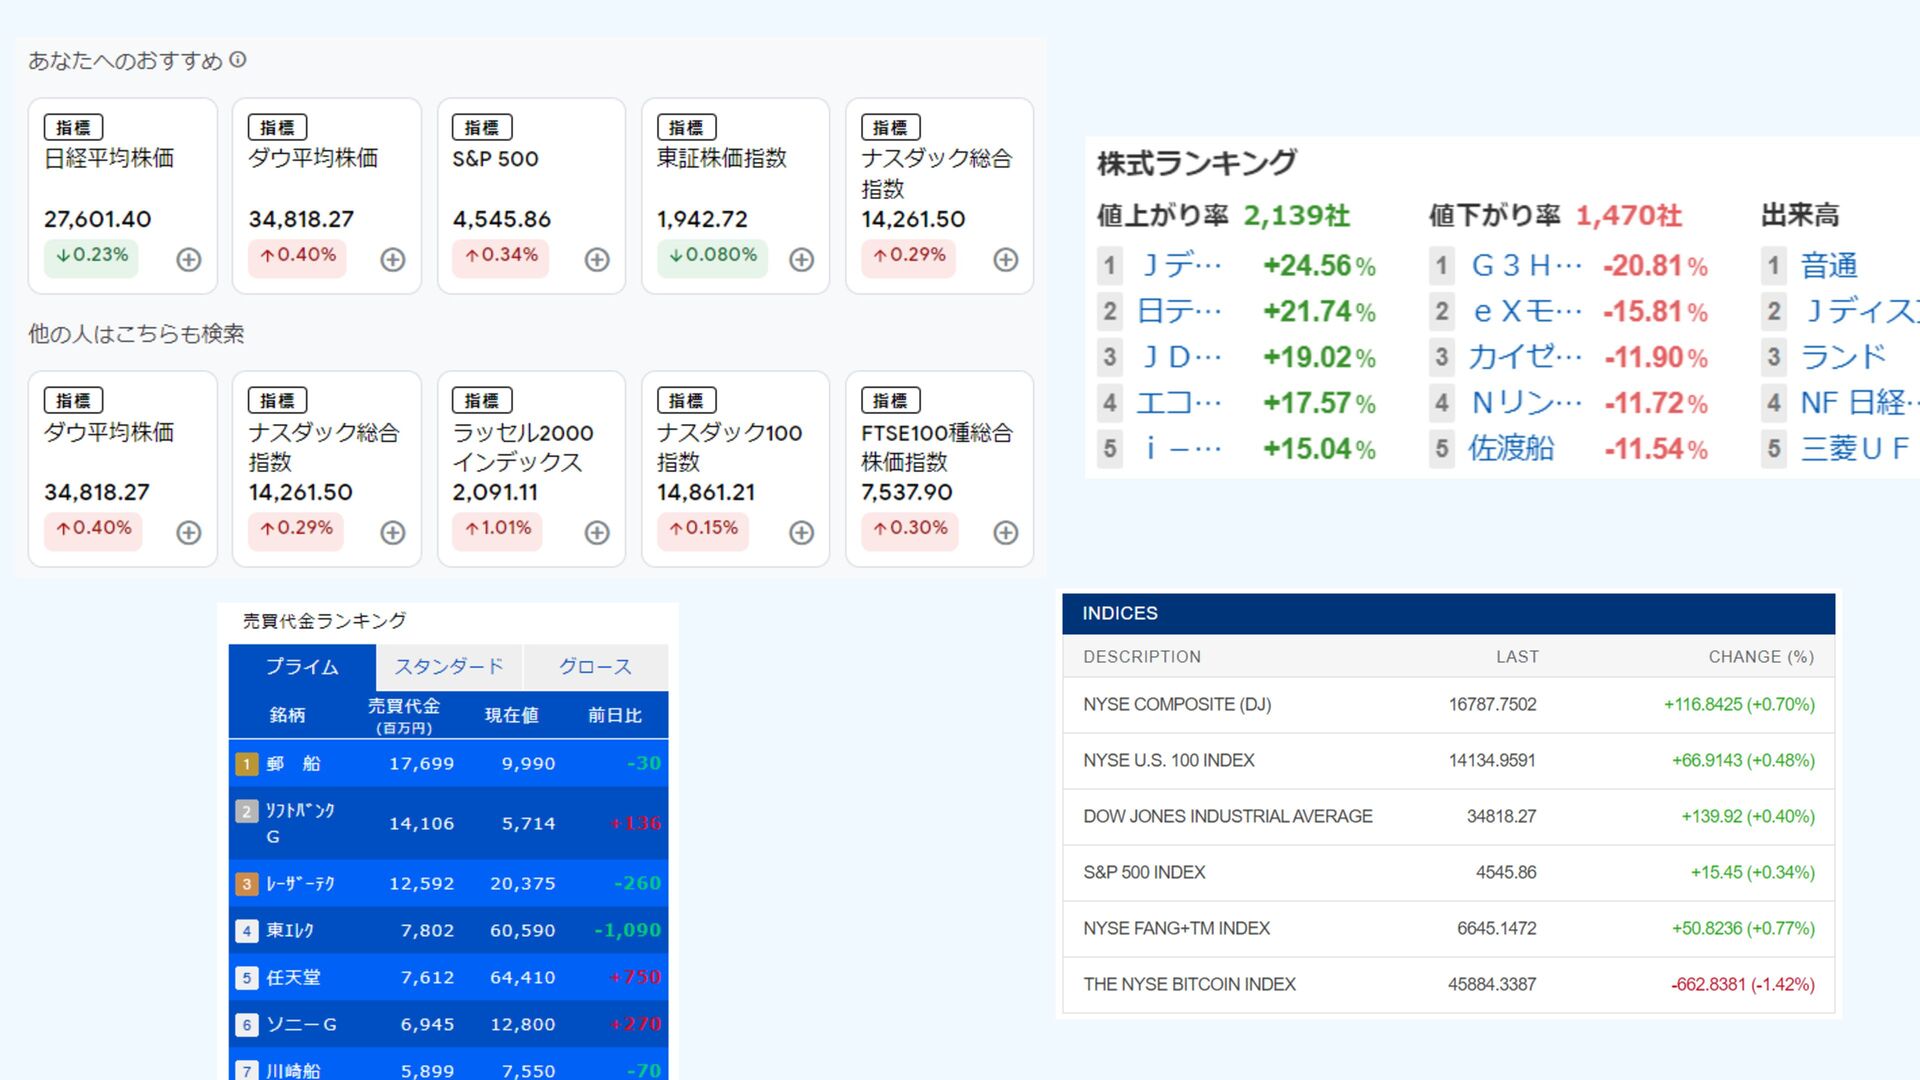The image size is (1920, 1080).
Task: Add 日経平均株価 card with plus icon
Action: tap(188, 260)
